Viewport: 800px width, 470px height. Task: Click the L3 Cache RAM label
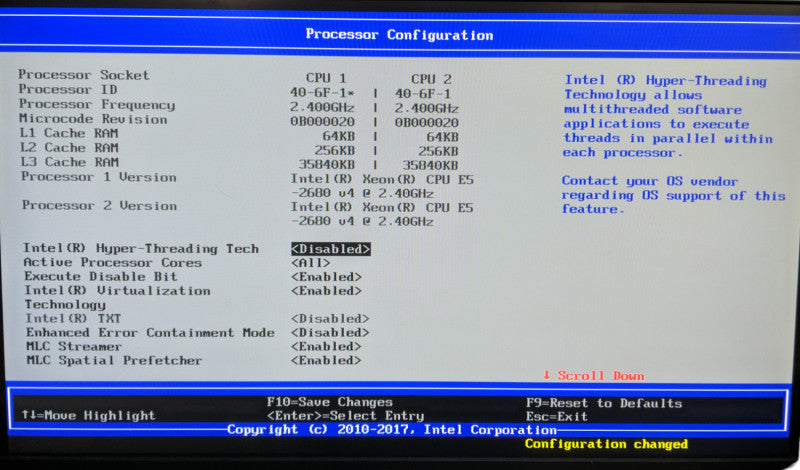point(70,162)
